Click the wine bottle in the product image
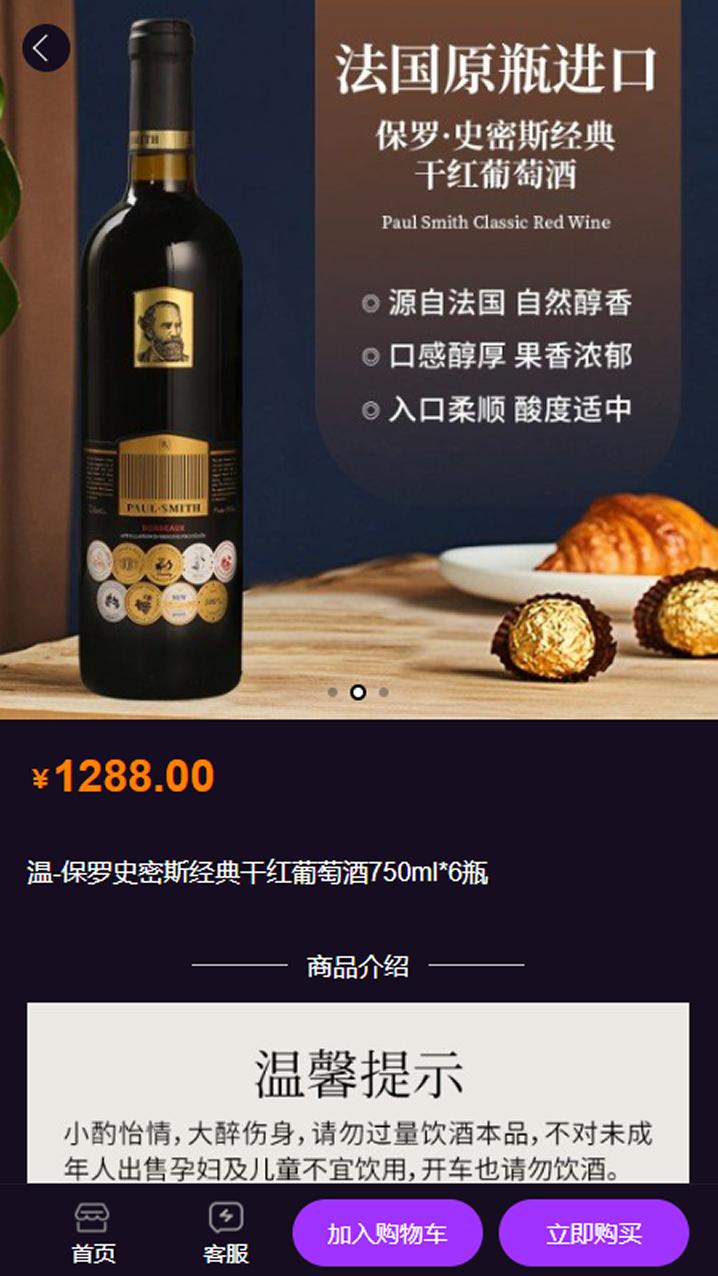718x1276 pixels. tap(162, 360)
